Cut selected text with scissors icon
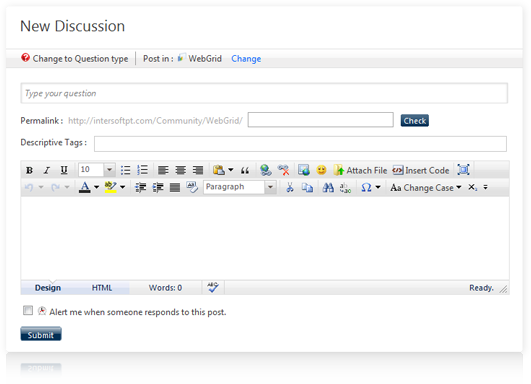This screenshot has width=531, height=384. [x=290, y=187]
